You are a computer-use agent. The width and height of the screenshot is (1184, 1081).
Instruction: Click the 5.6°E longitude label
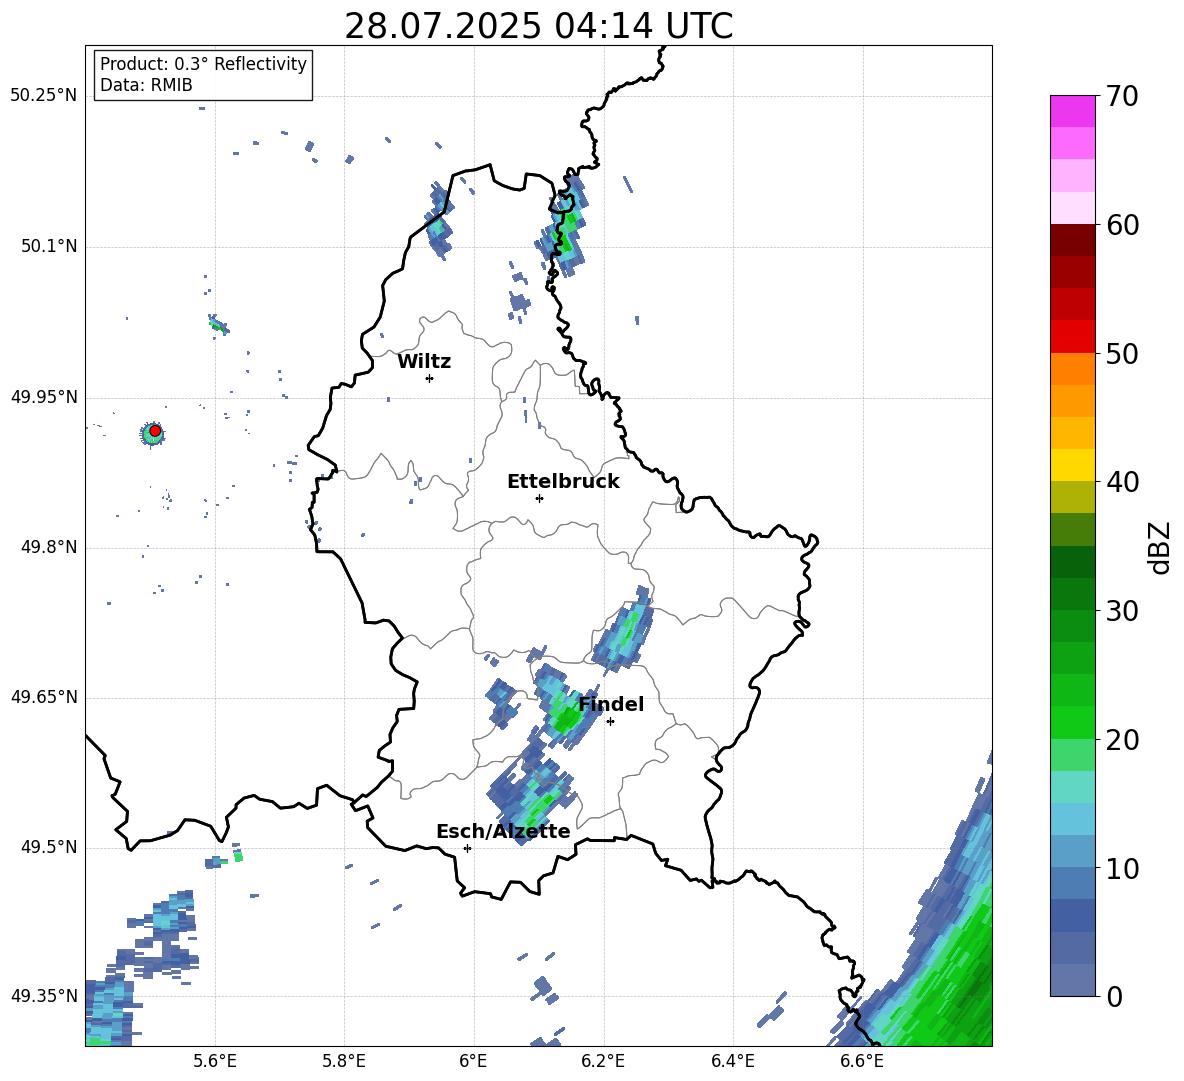215,1061
